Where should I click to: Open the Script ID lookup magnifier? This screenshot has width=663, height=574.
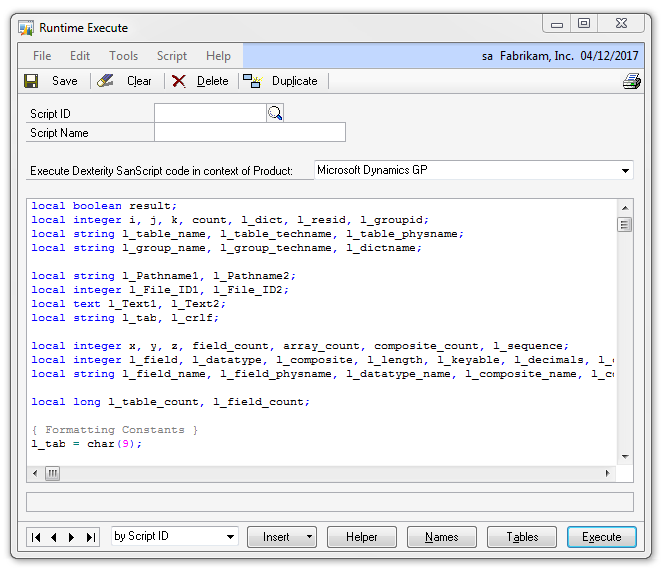(x=275, y=114)
